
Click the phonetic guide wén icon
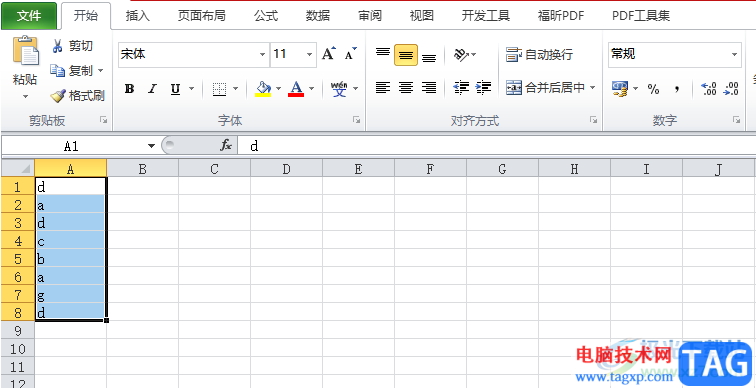(339, 89)
